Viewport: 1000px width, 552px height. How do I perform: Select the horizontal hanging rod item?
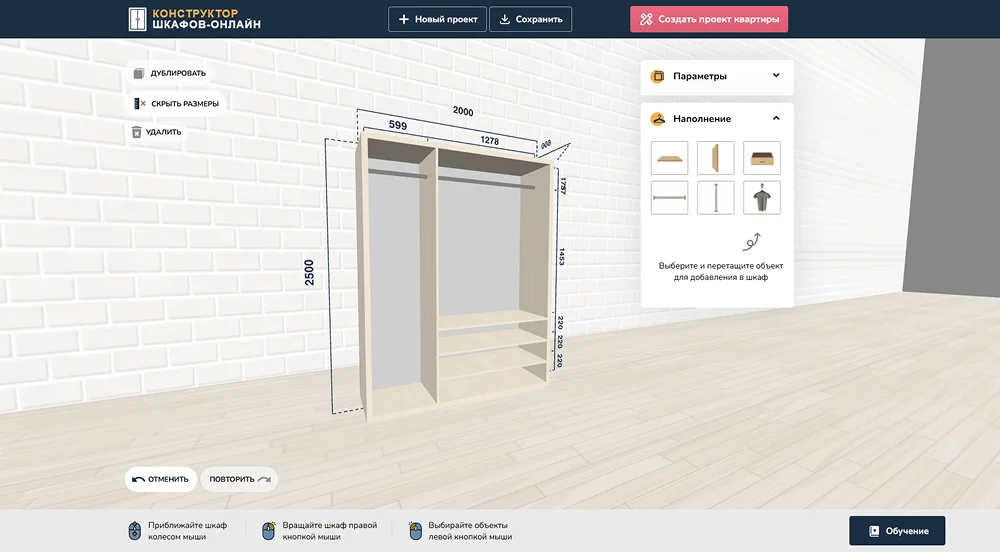click(669, 198)
